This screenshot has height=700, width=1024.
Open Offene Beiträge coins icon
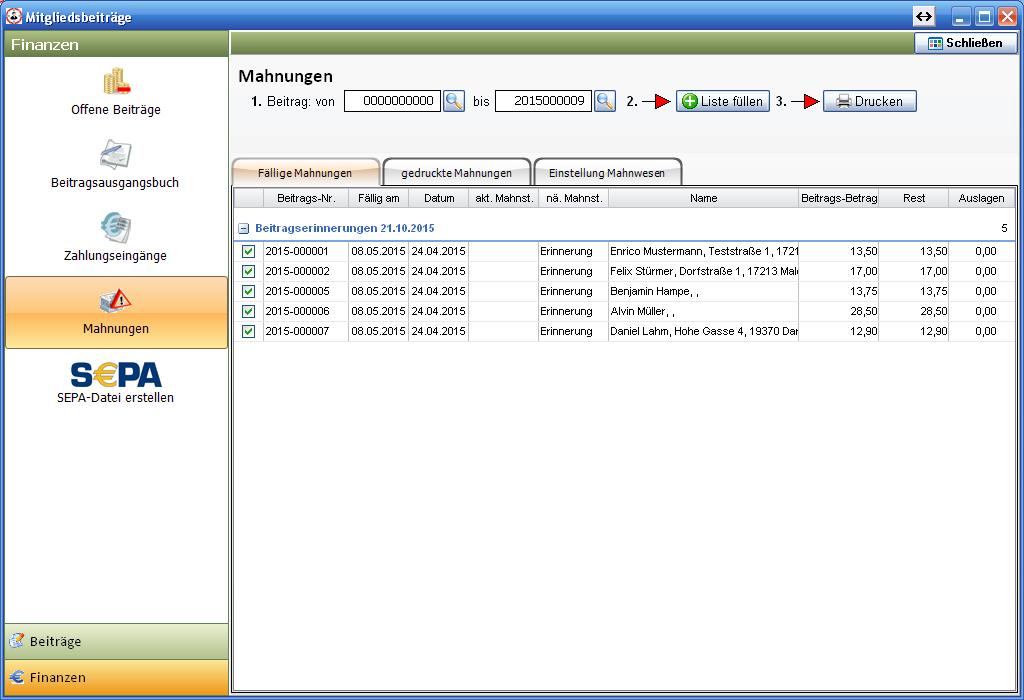pyautogui.click(x=116, y=82)
